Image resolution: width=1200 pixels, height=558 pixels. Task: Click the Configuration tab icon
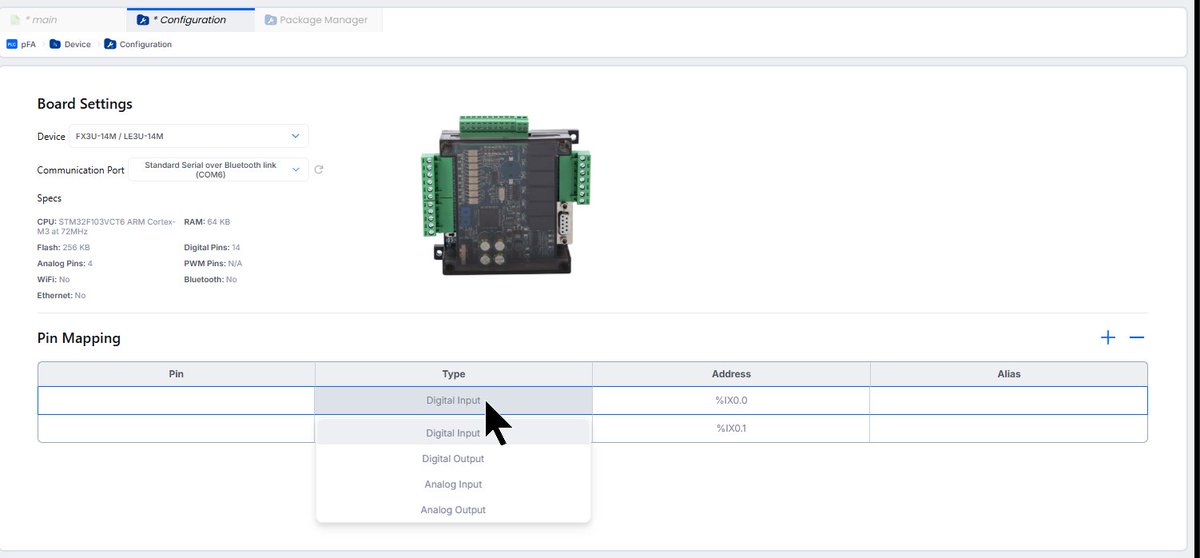point(143,19)
